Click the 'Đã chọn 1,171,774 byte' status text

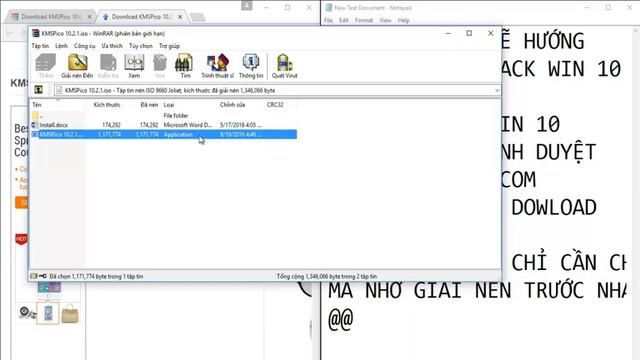pyautogui.click(x=96, y=276)
